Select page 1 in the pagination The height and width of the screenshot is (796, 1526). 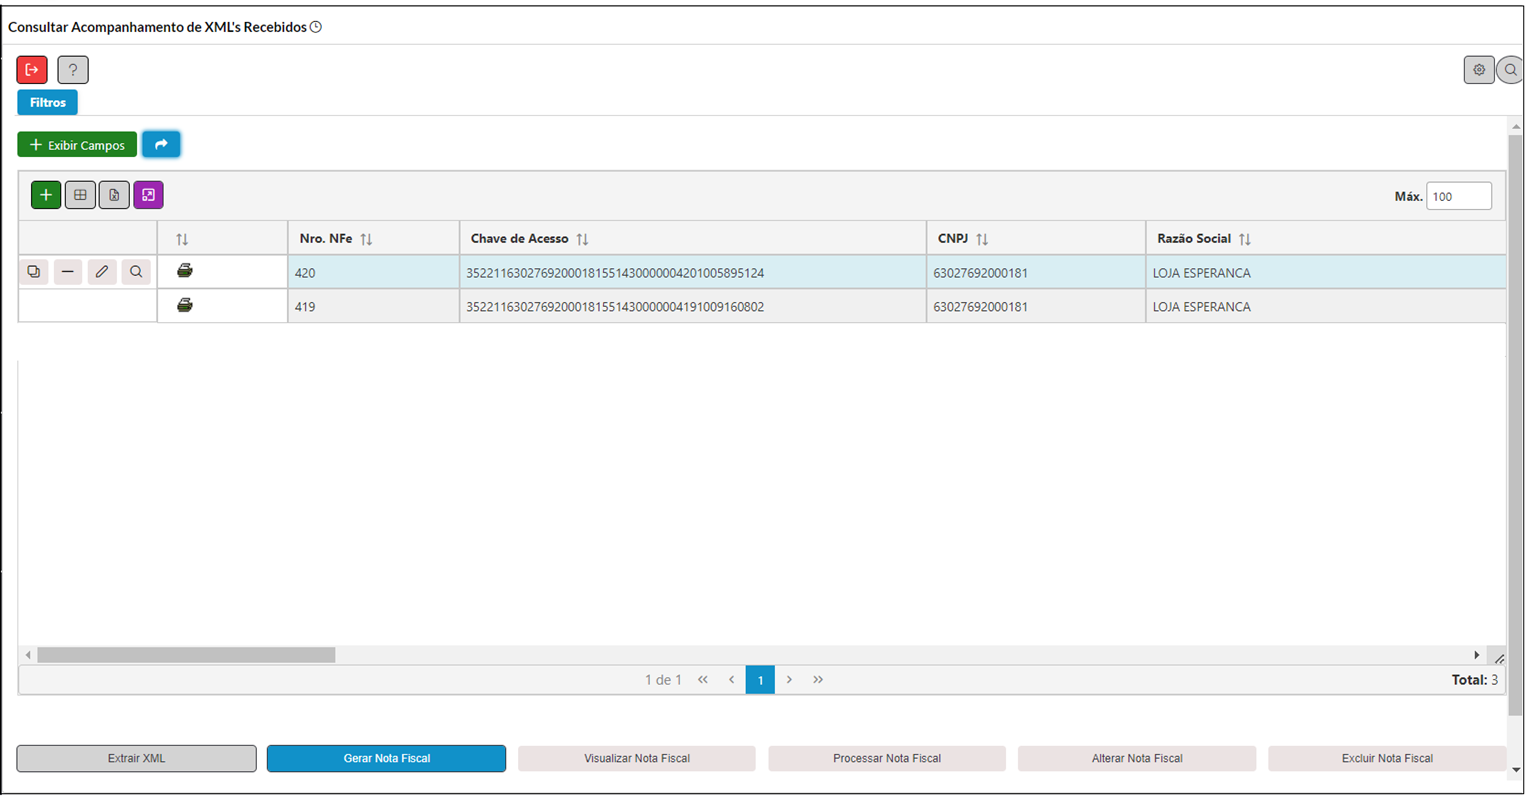click(760, 680)
